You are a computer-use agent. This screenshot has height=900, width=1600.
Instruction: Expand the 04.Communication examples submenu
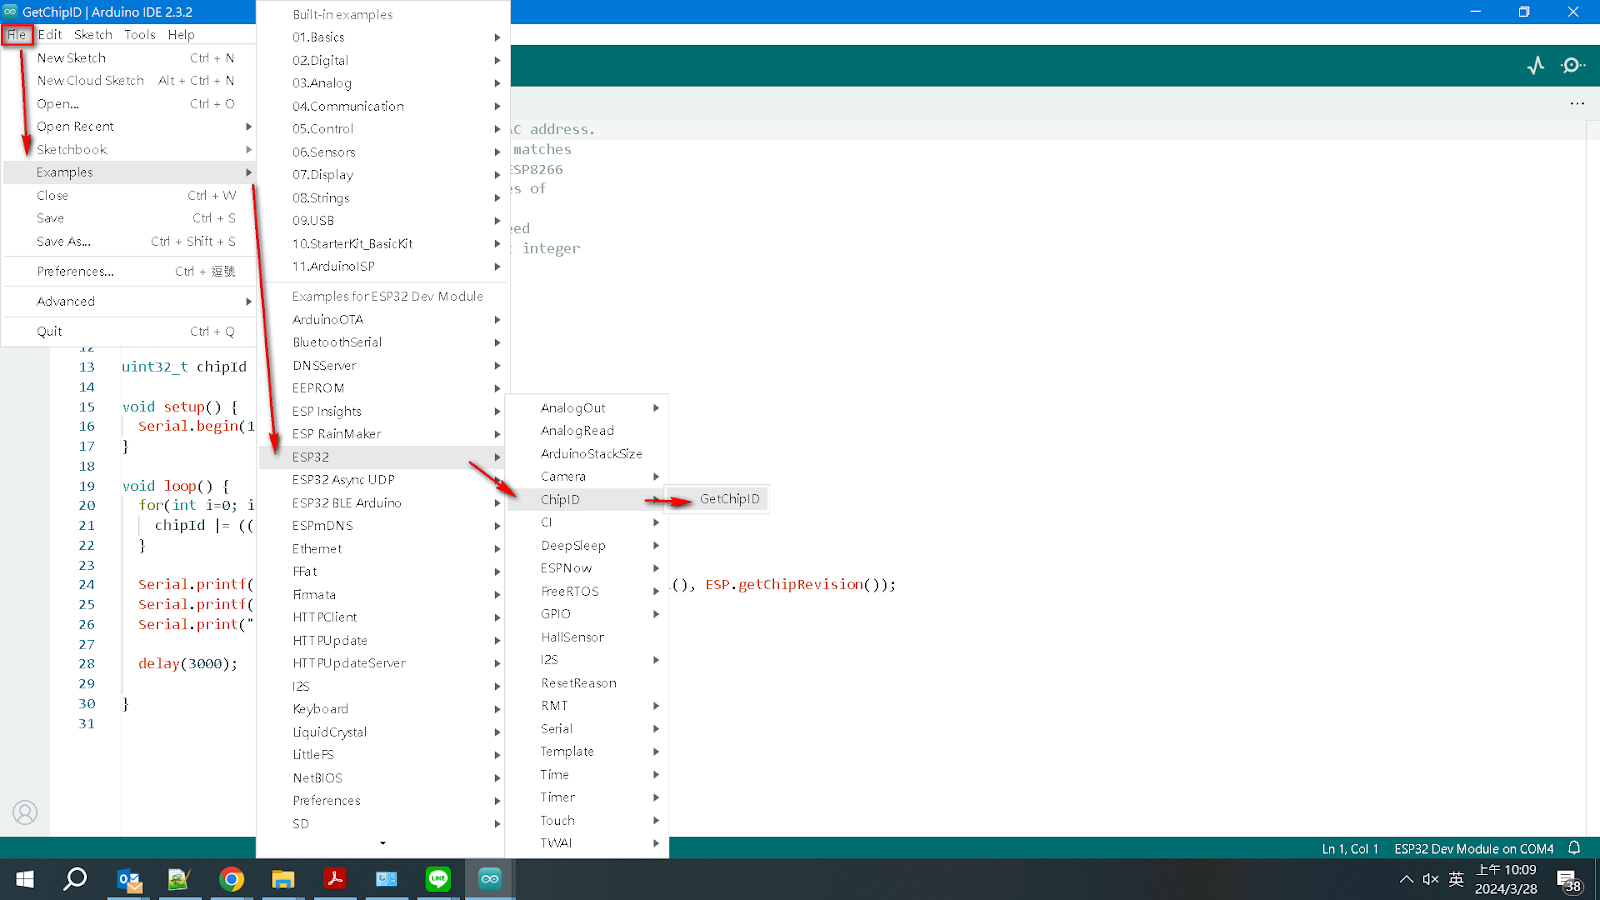pos(384,106)
